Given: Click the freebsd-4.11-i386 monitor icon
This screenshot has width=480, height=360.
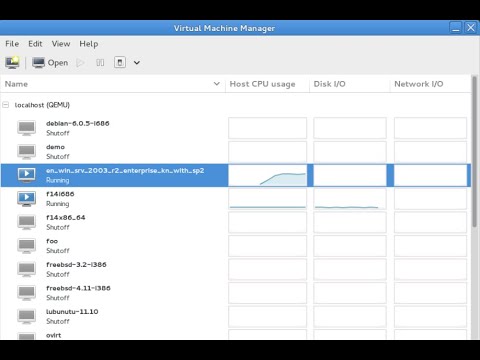Looking at the screenshot, I should 27,293.
